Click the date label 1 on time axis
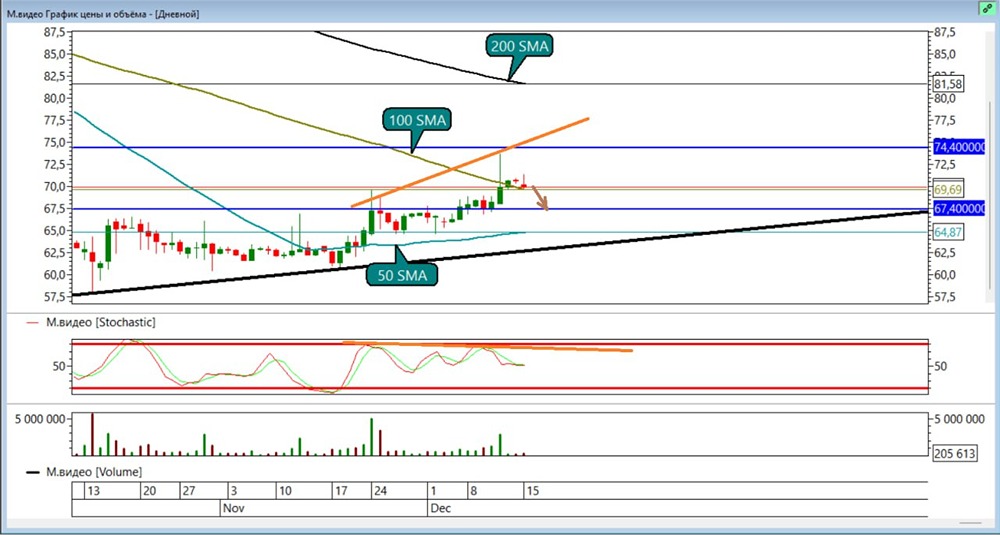1000x535 pixels. [433, 492]
